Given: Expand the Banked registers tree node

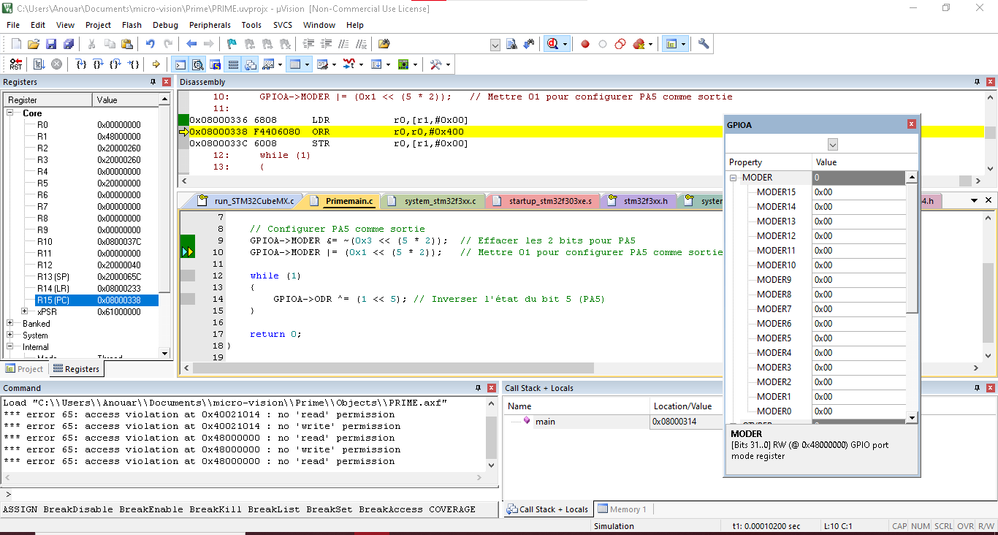Looking at the screenshot, I should [12, 324].
